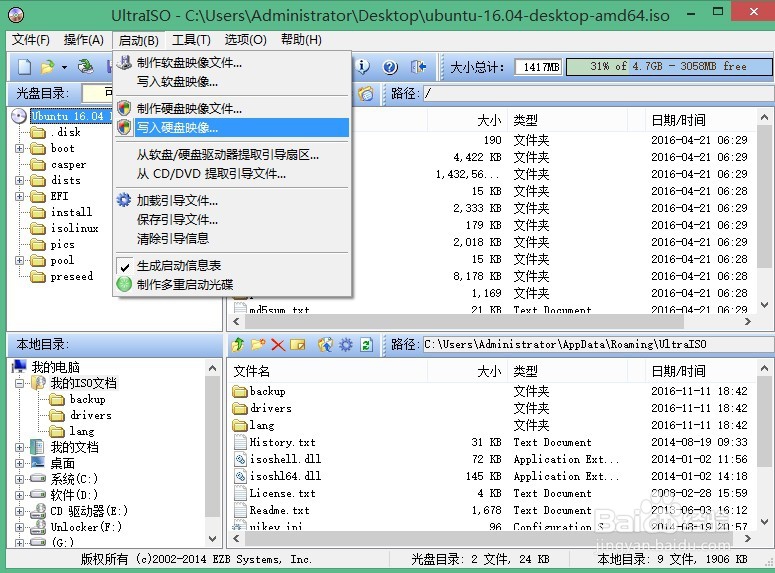This screenshot has height=573, width=775.
Task: Select the History.txt file row
Action: coord(492,442)
